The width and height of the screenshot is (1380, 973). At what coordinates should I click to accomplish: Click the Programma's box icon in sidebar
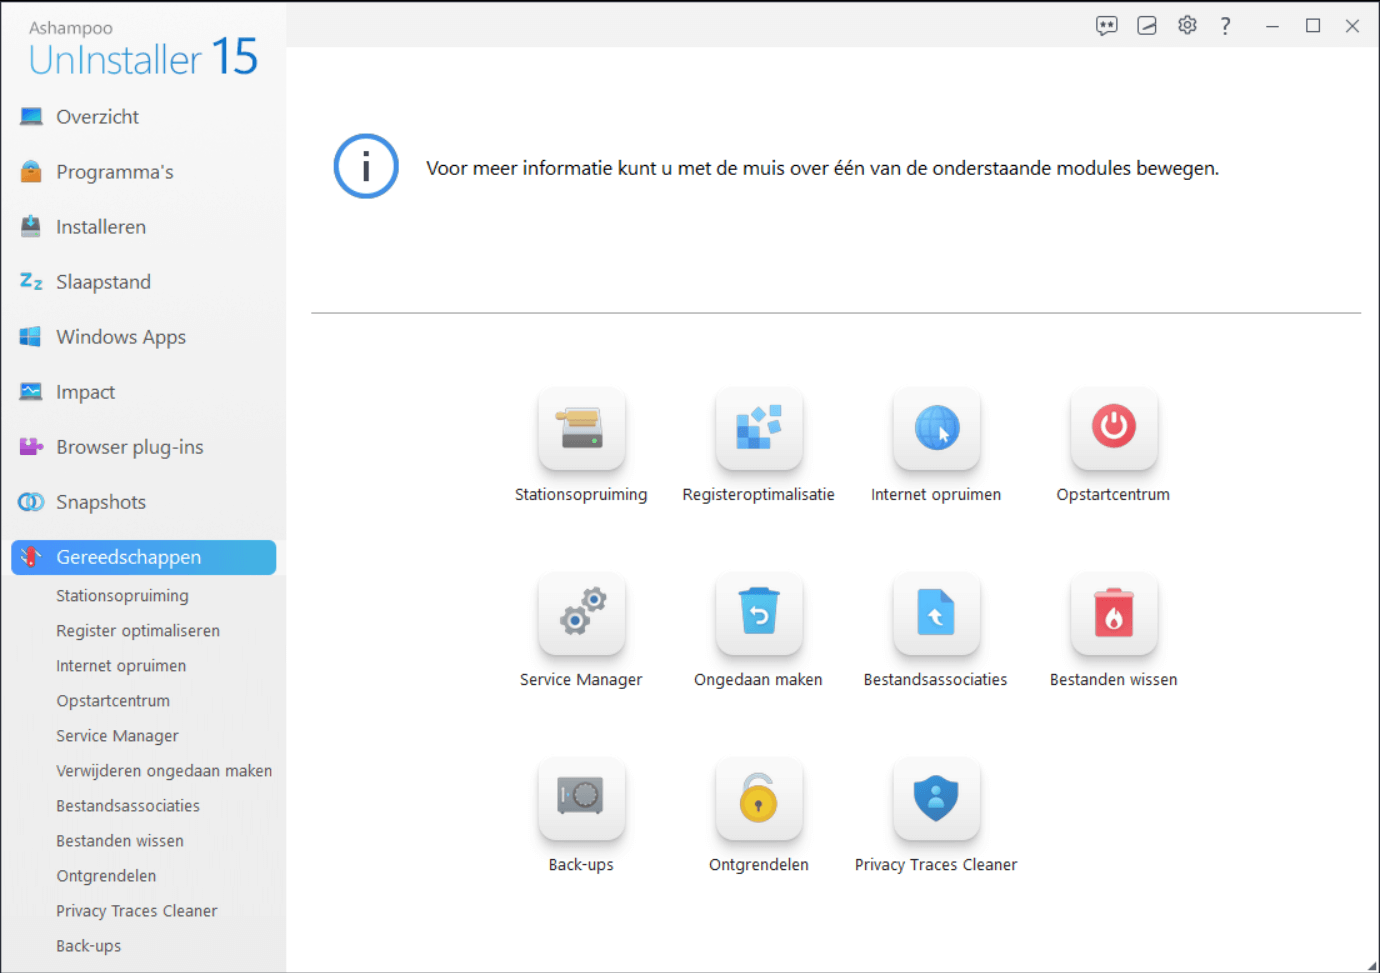click(x=31, y=171)
